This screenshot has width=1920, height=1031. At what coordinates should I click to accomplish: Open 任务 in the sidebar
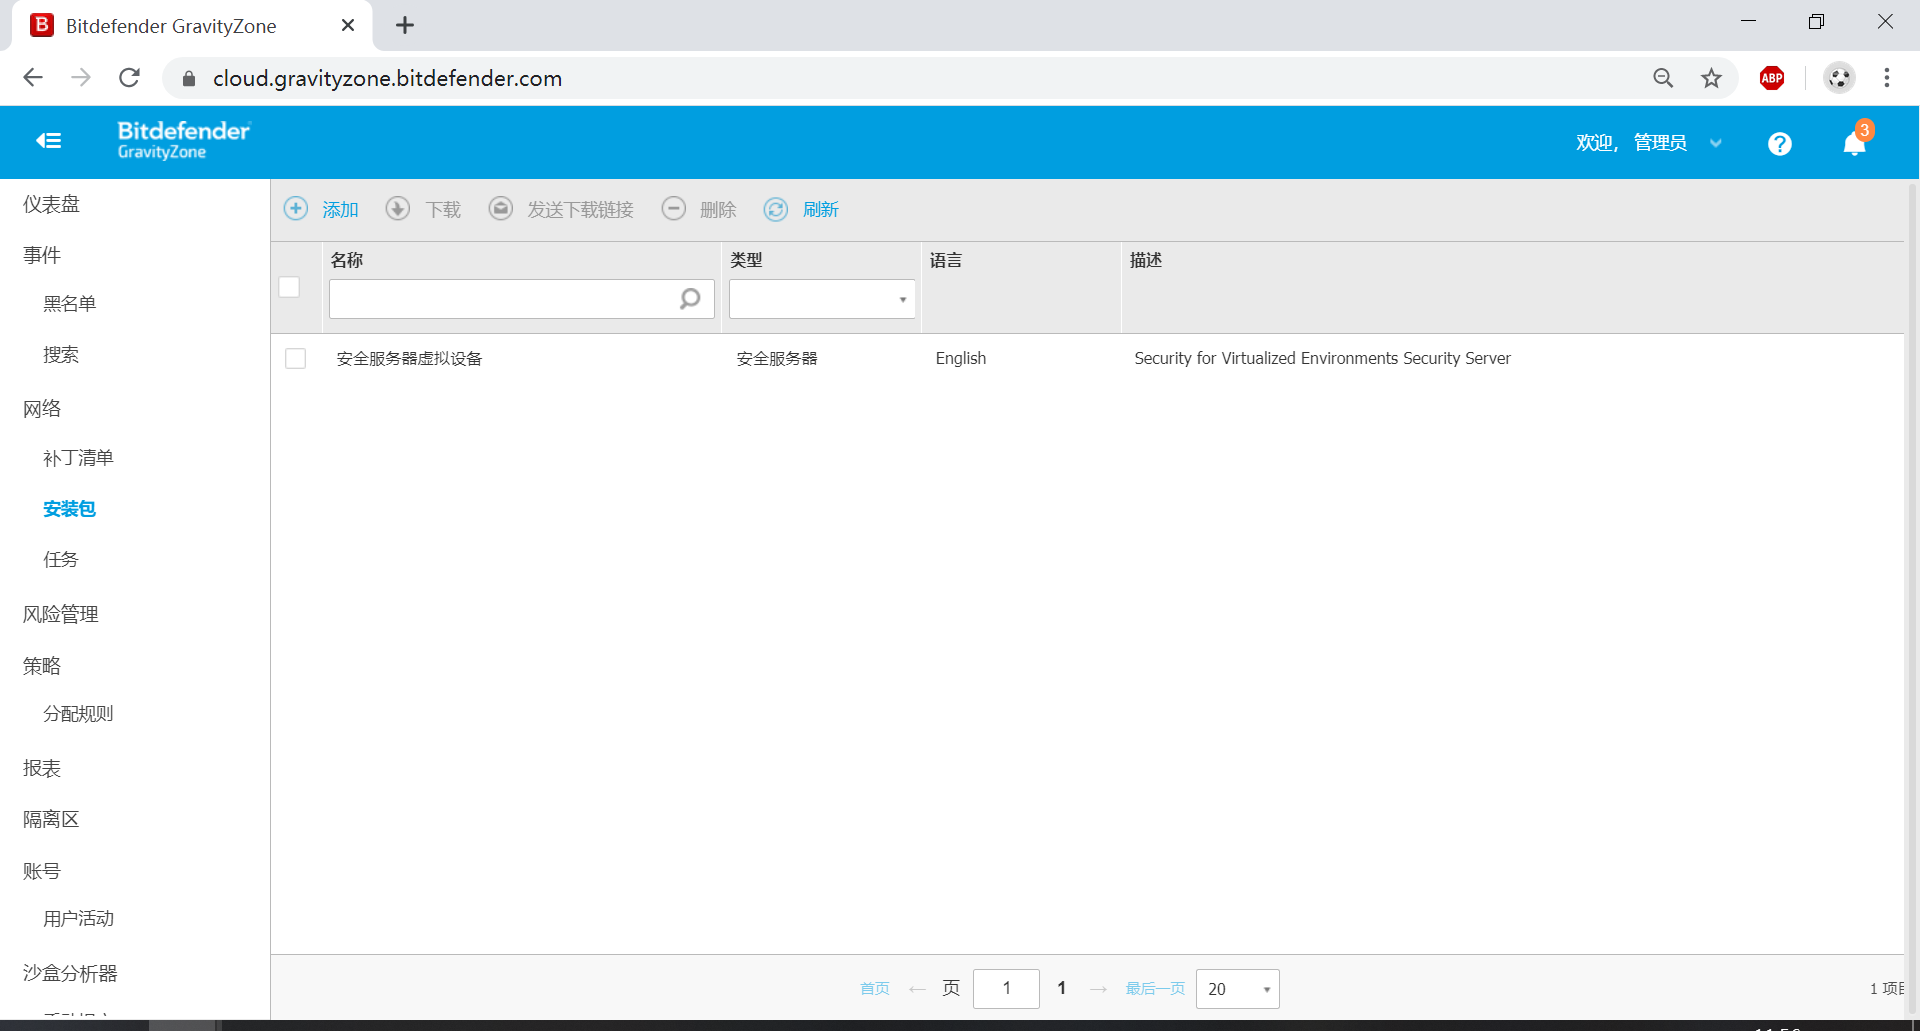click(60, 560)
